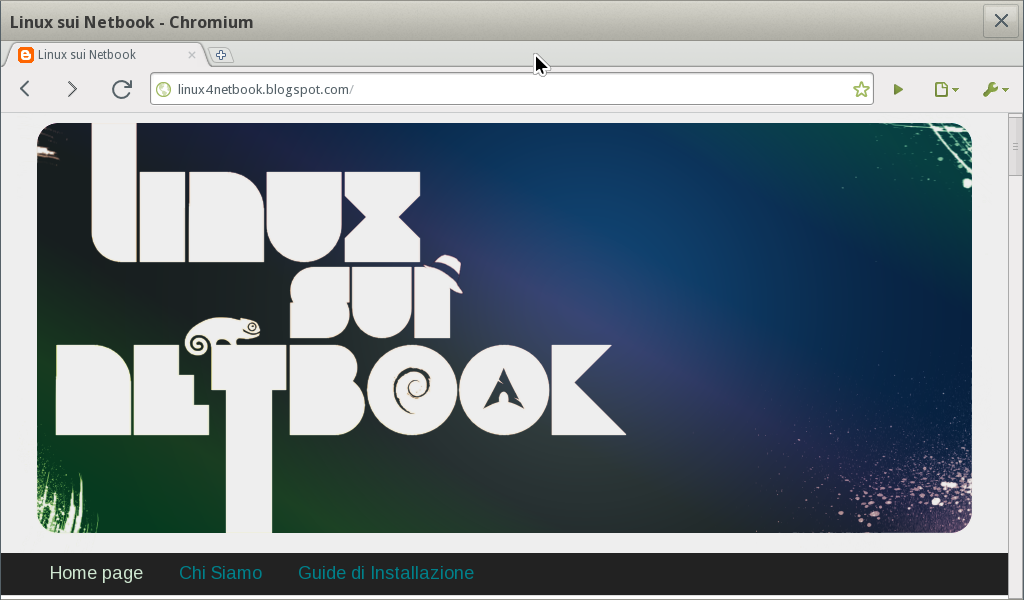Click the Linux sui Netbook banner image

point(504,328)
